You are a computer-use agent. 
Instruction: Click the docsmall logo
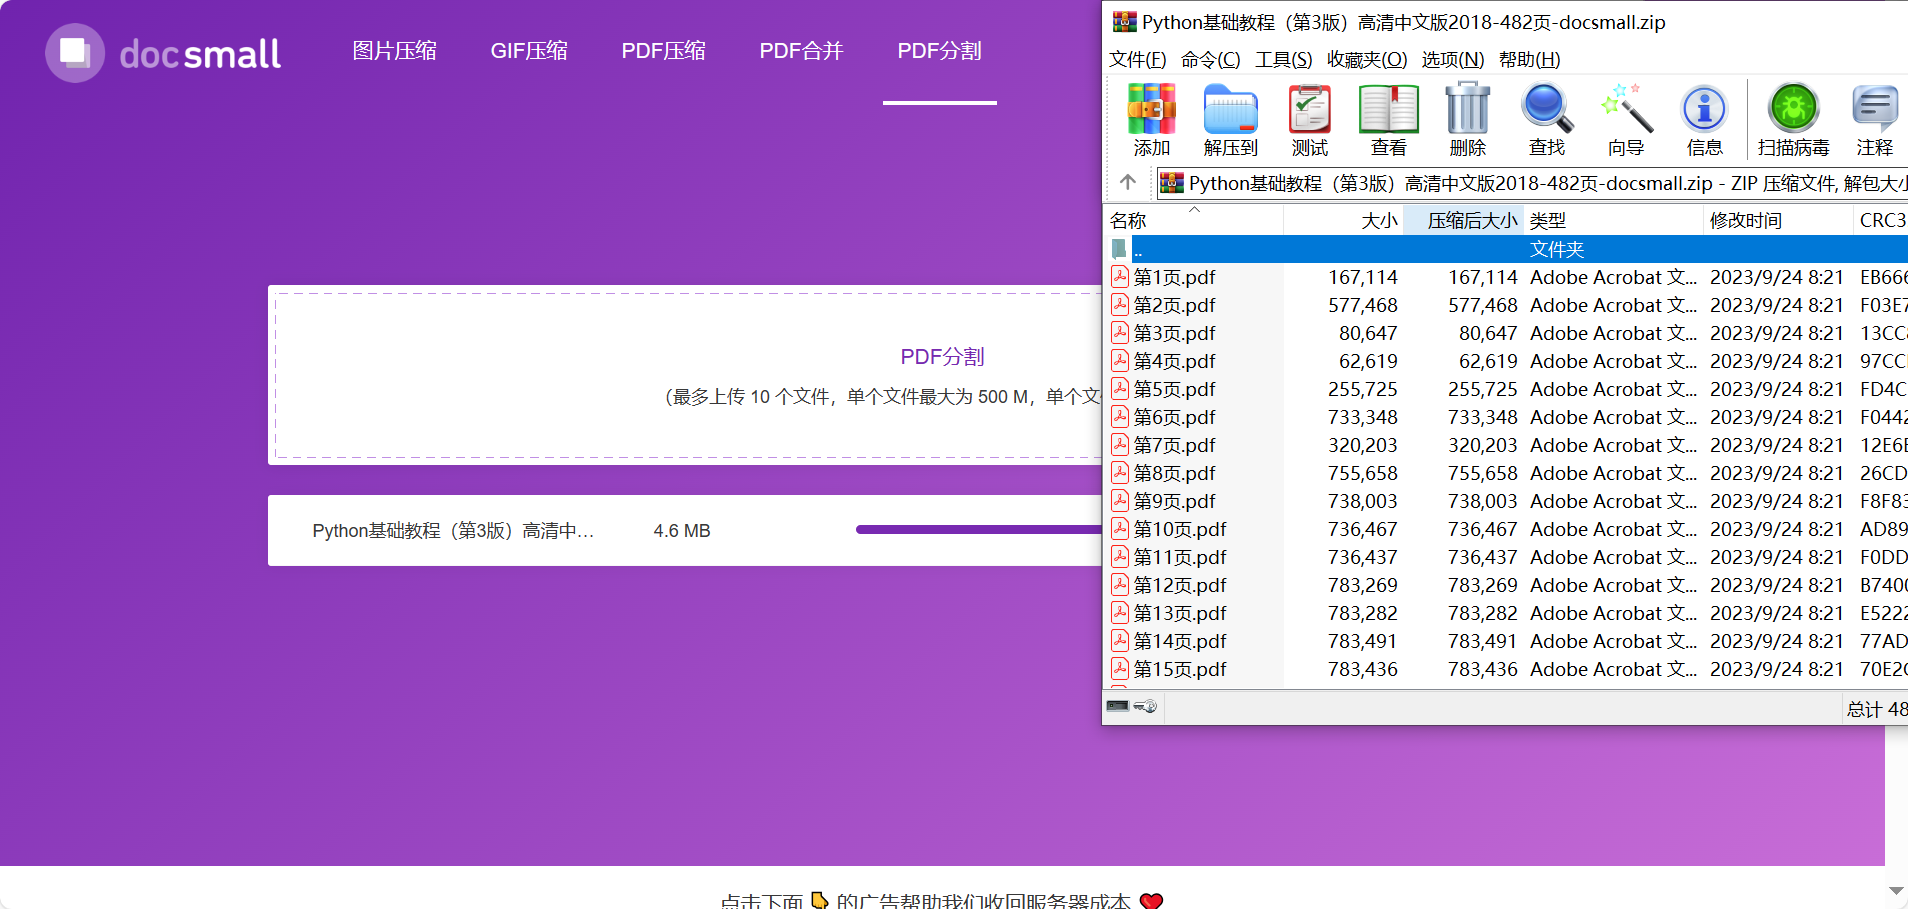coord(163,53)
